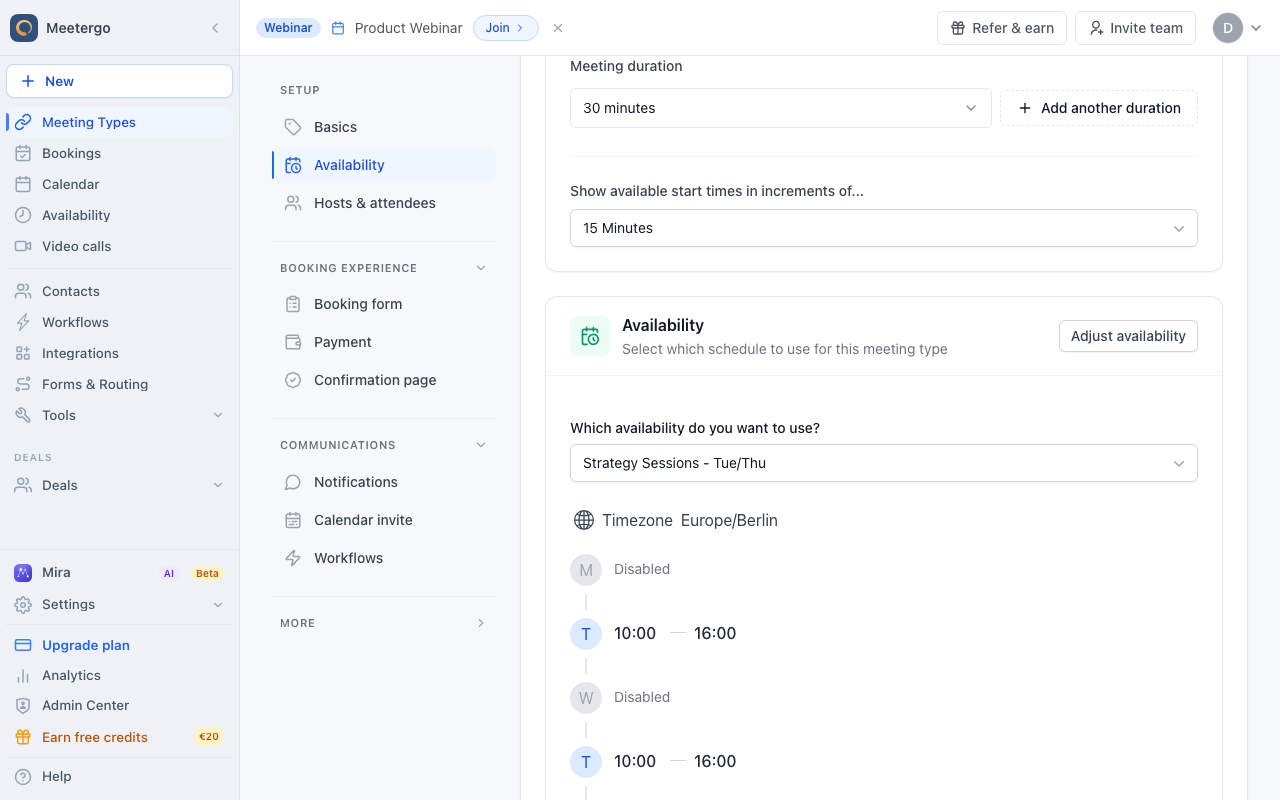
Task: Click the user avatar D
Action: pos(1228,28)
